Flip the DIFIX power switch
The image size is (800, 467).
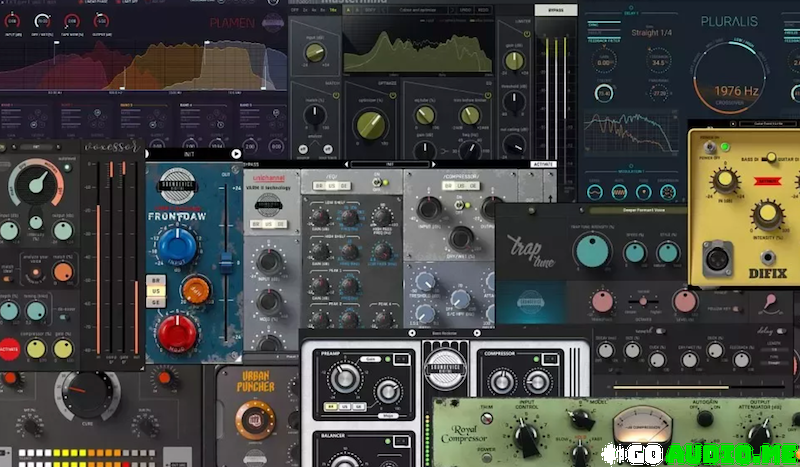click(x=709, y=147)
